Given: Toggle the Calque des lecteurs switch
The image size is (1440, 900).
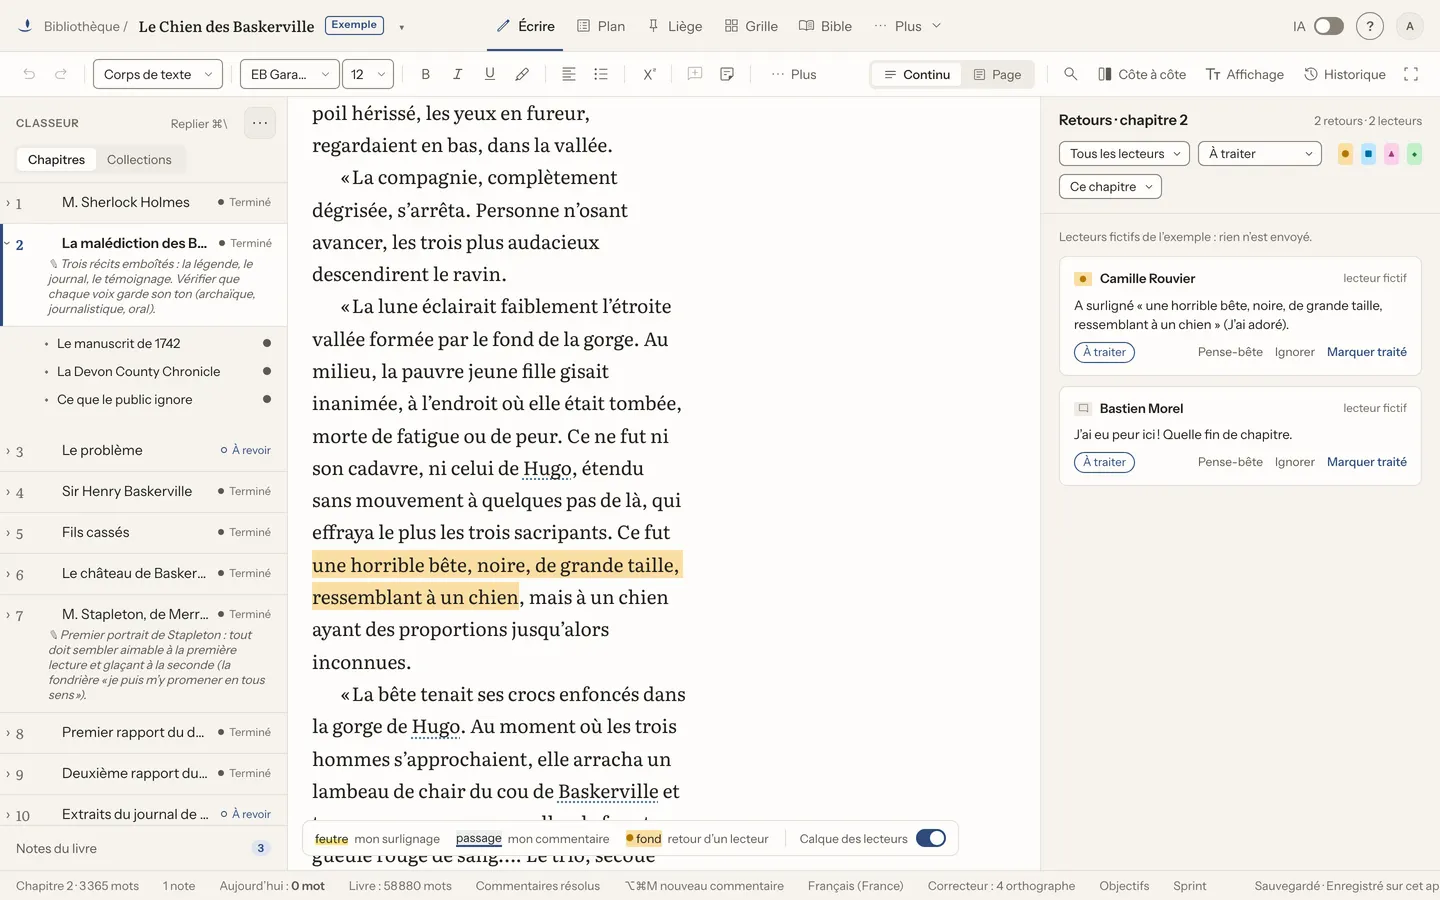Looking at the screenshot, I should [x=931, y=838].
